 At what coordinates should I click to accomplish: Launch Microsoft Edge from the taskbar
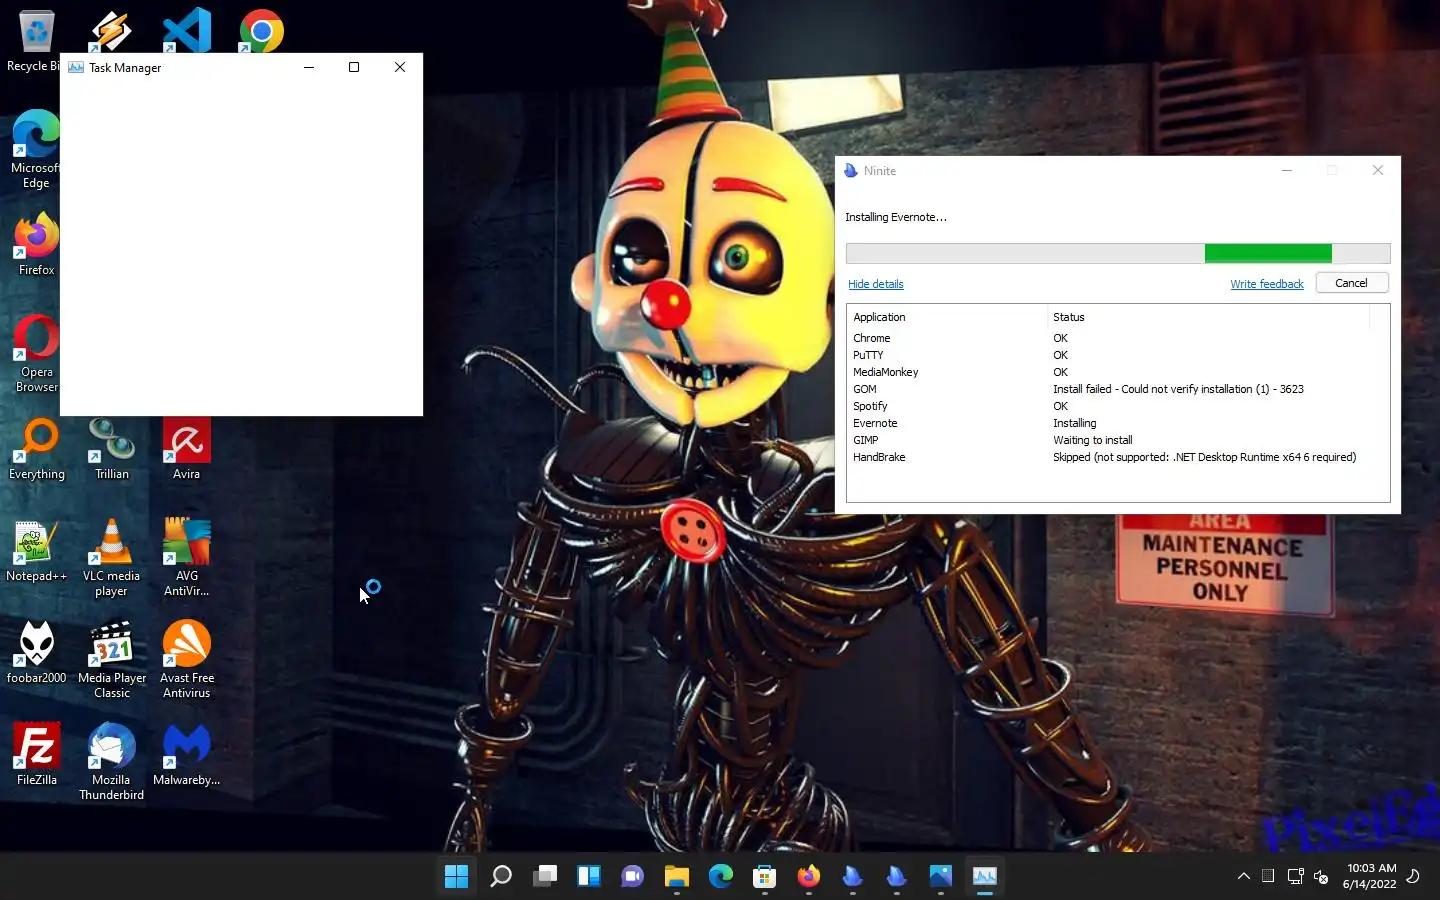coord(720,876)
